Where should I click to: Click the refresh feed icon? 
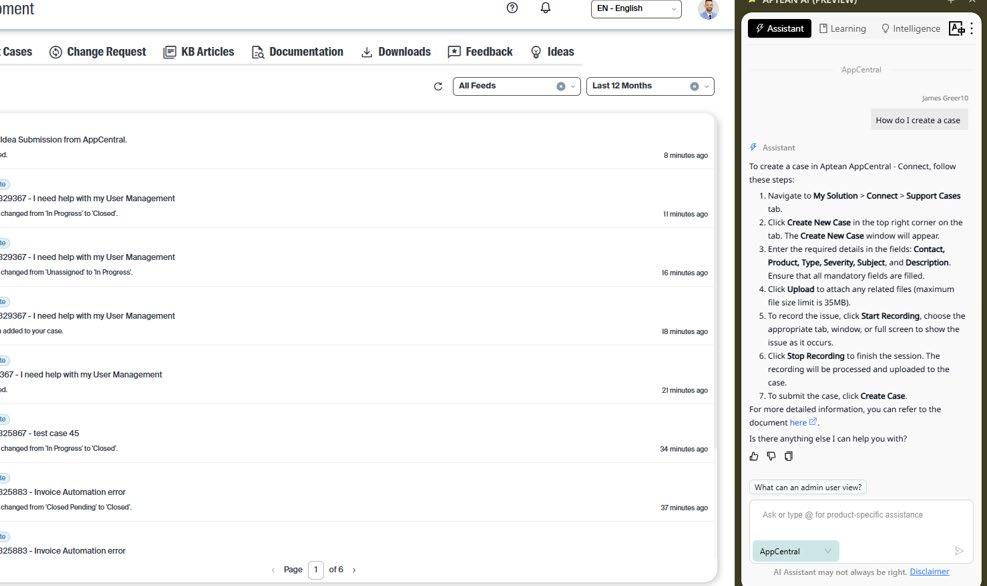[438, 86]
